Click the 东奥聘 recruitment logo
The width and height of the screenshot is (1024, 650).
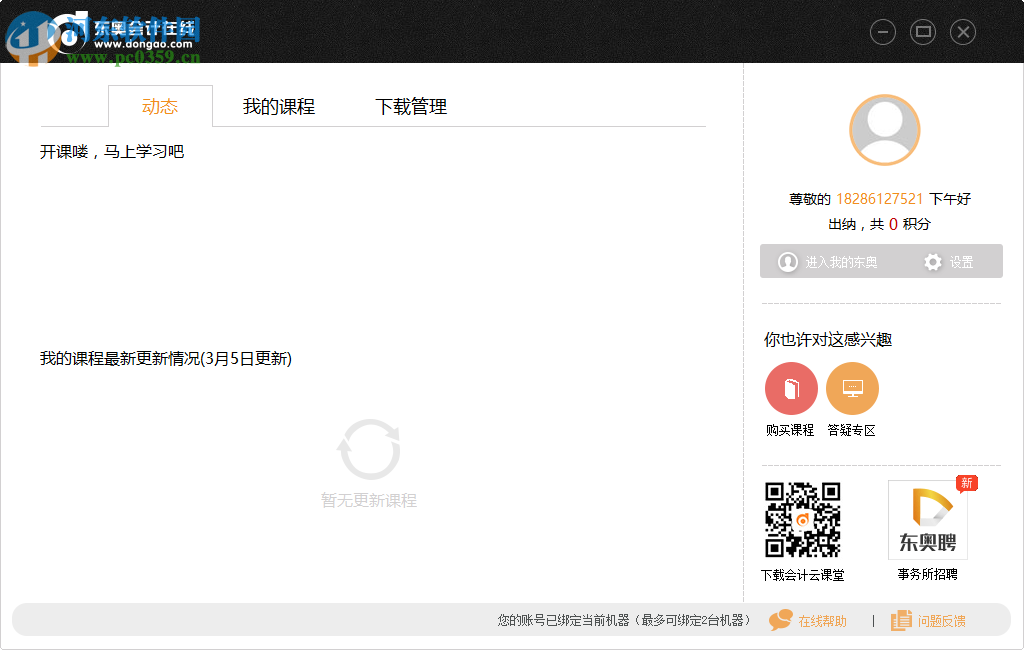click(x=926, y=519)
